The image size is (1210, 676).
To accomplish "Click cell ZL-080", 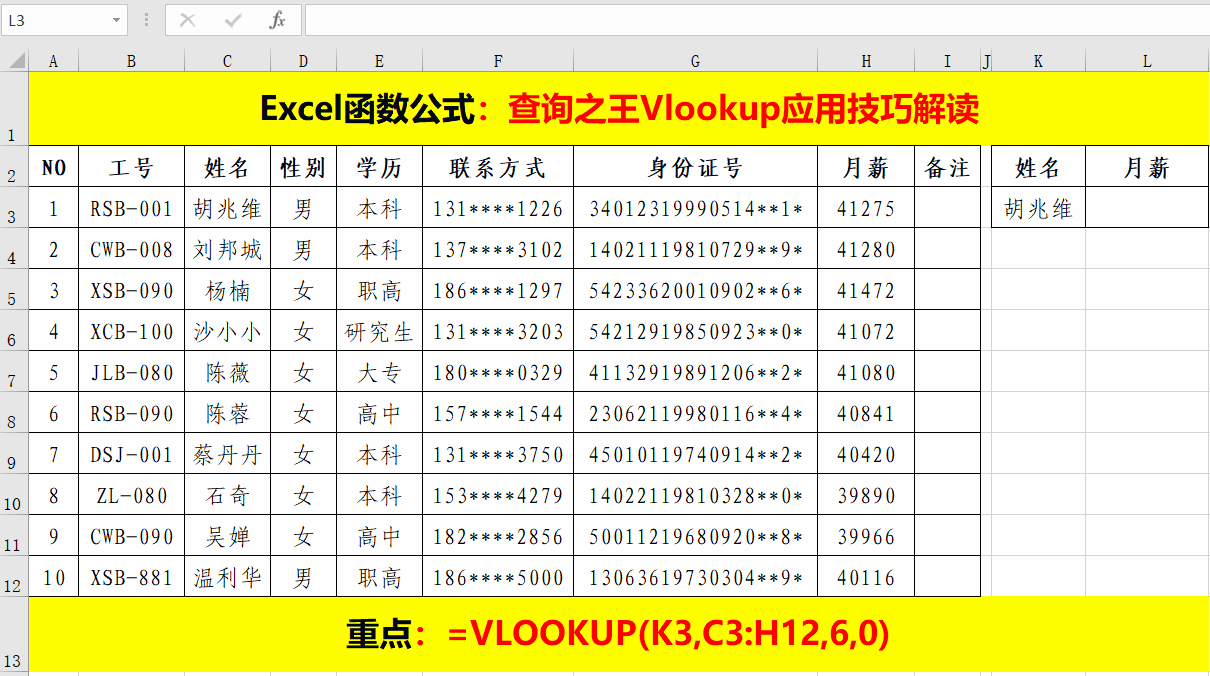I will 132,495.
